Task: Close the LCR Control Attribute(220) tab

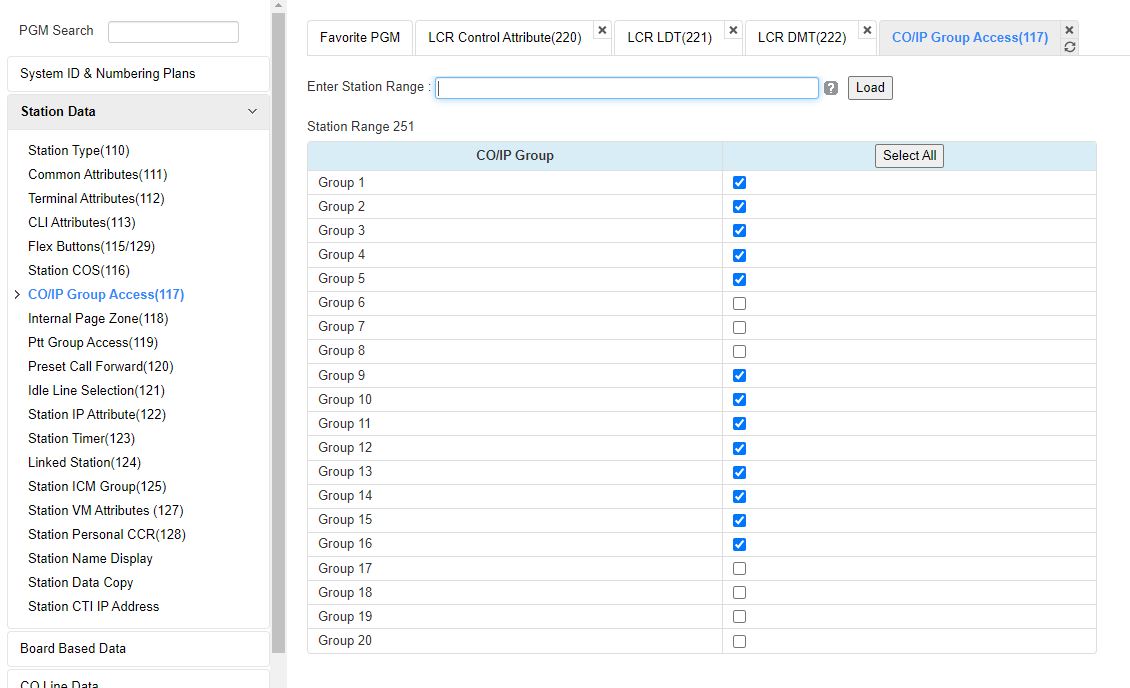Action: pyautogui.click(x=602, y=30)
